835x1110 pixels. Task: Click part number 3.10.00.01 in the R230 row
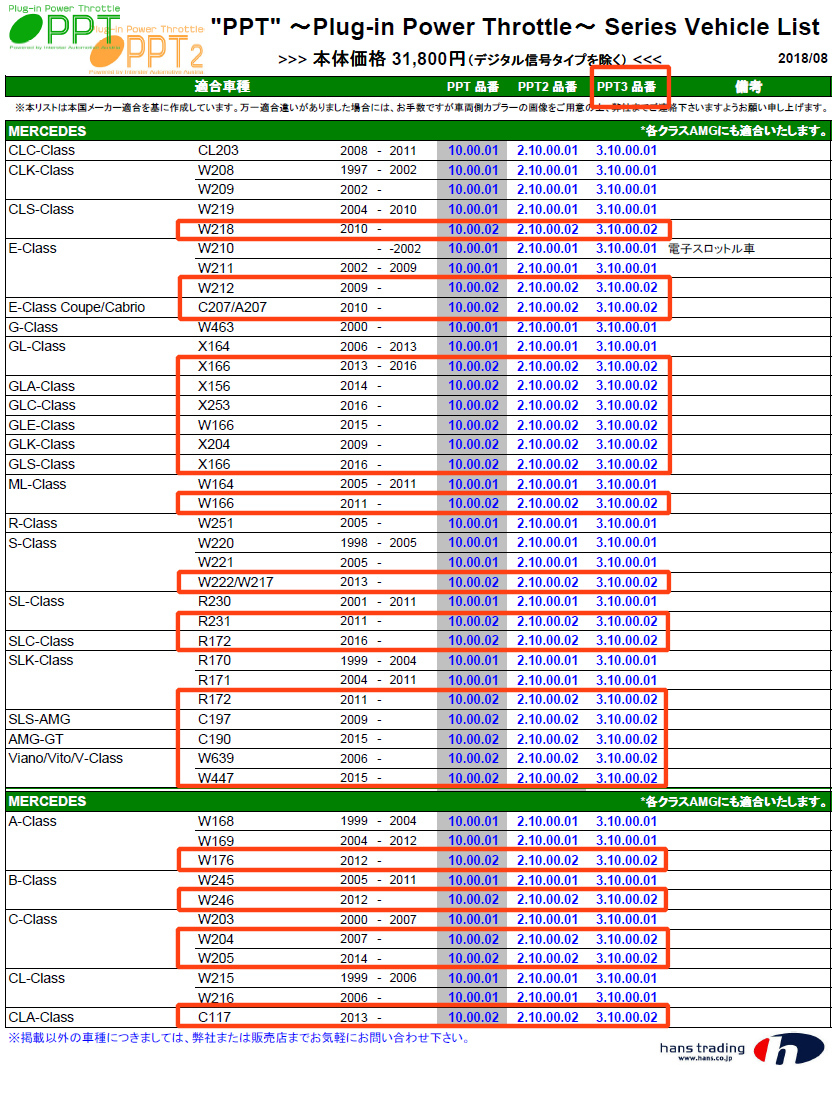pyautogui.click(x=626, y=601)
